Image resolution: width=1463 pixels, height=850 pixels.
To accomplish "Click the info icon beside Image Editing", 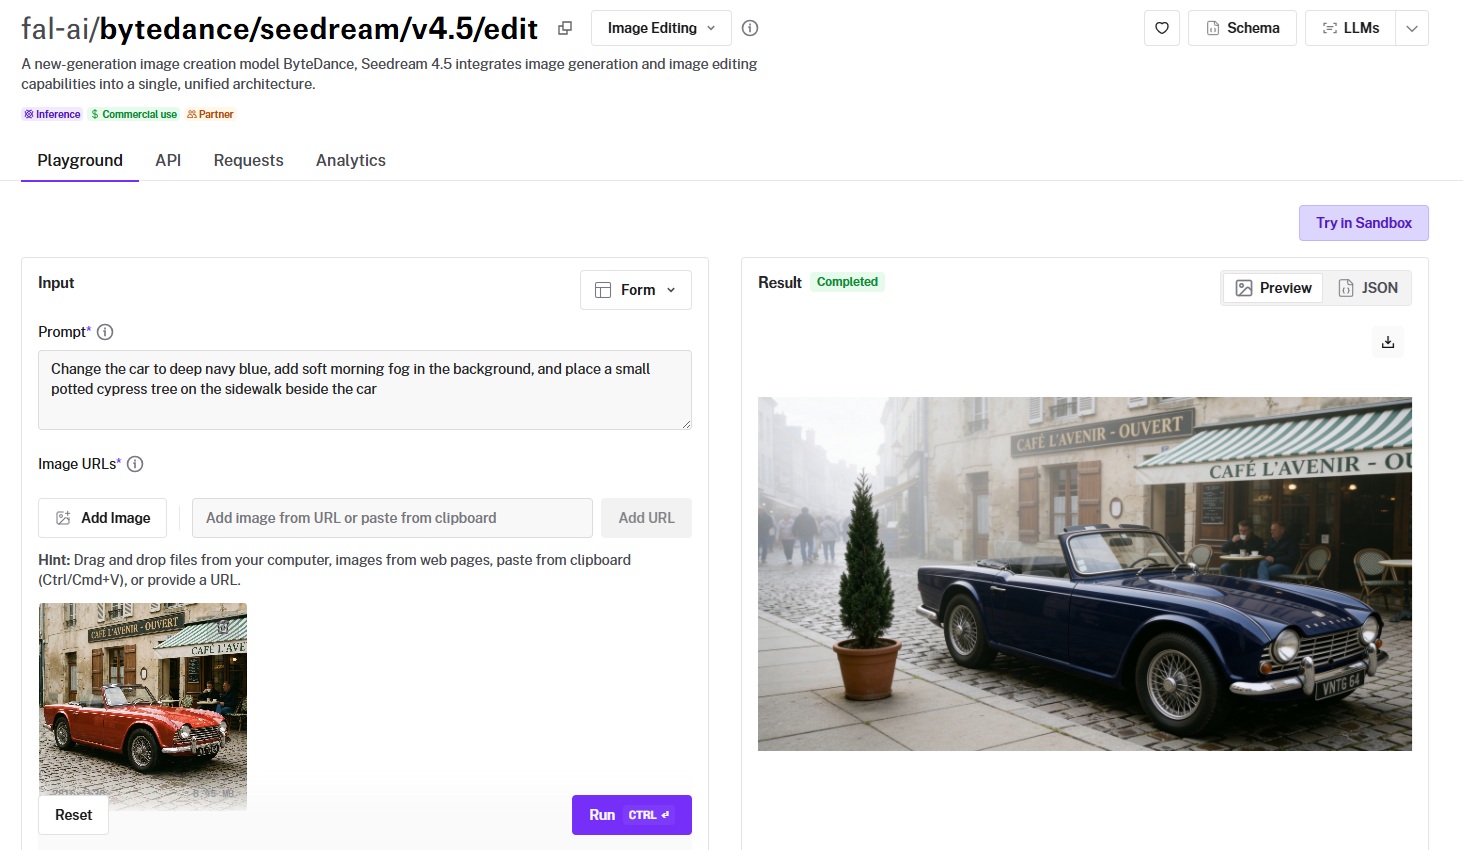I will (750, 28).
